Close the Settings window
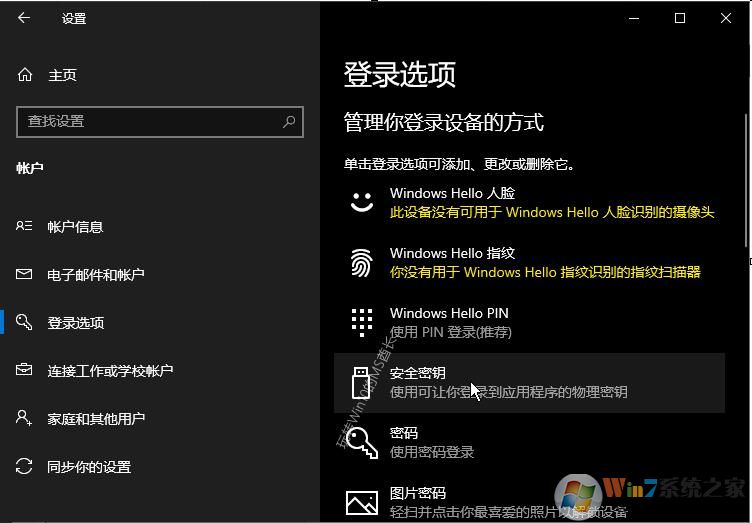 coord(726,18)
